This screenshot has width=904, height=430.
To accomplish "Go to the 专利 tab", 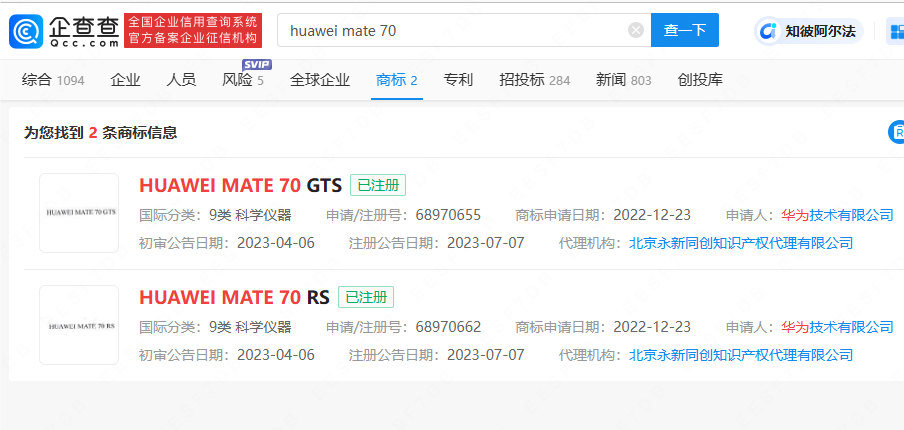I will pos(458,80).
